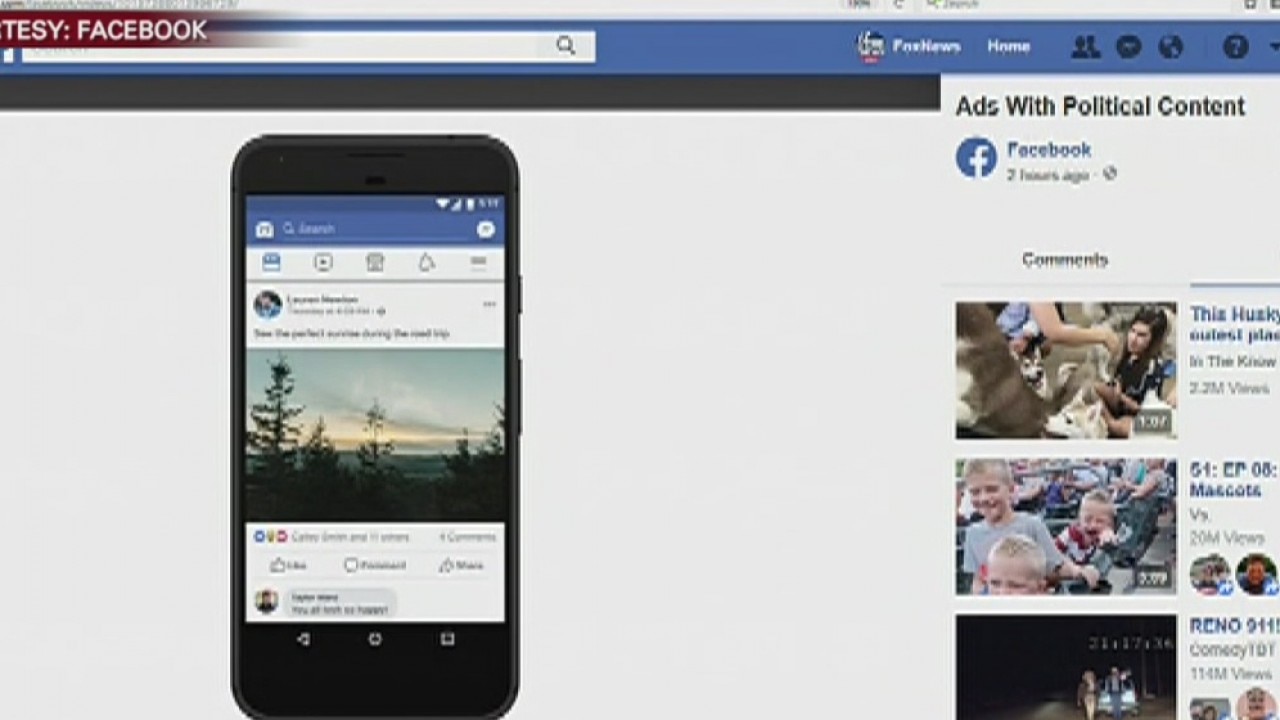
Task: Select the Watch video tab icon
Action: pyautogui.click(x=322, y=262)
